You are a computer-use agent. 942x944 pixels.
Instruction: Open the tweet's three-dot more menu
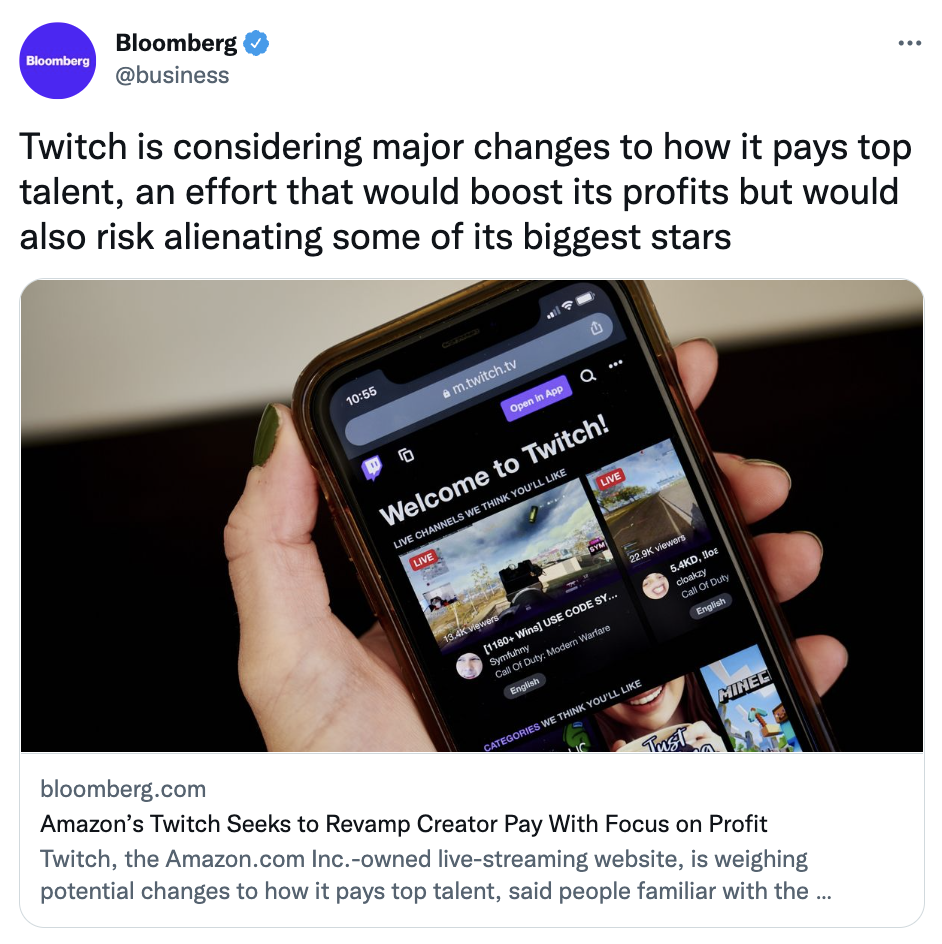coord(909,43)
